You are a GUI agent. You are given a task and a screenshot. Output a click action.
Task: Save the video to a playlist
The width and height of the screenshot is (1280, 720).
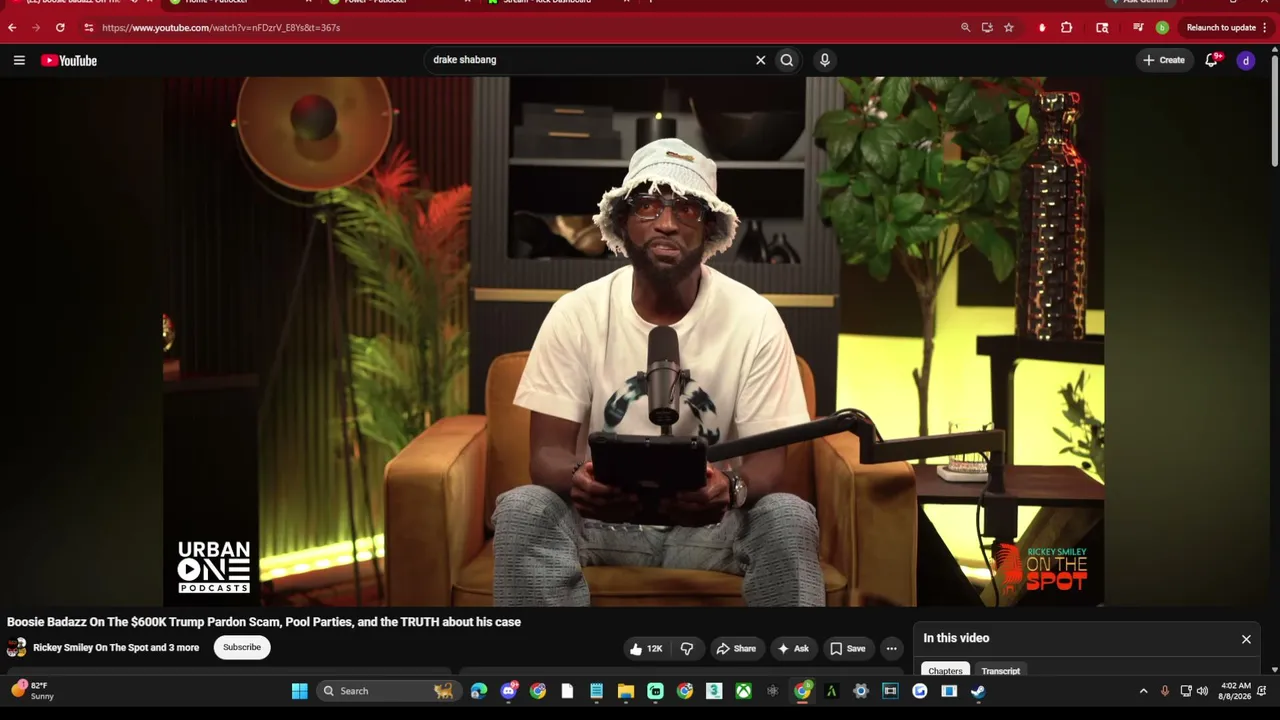[848, 649]
